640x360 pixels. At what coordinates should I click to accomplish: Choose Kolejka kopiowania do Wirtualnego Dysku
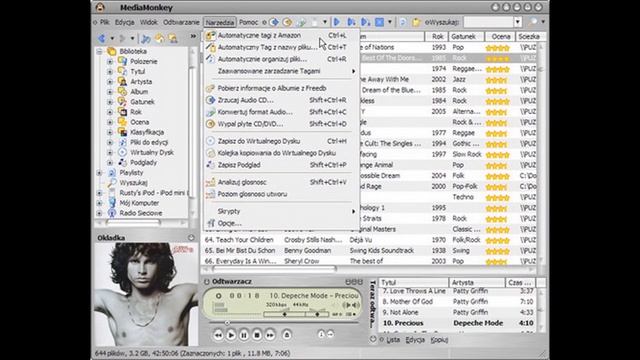click(281, 153)
